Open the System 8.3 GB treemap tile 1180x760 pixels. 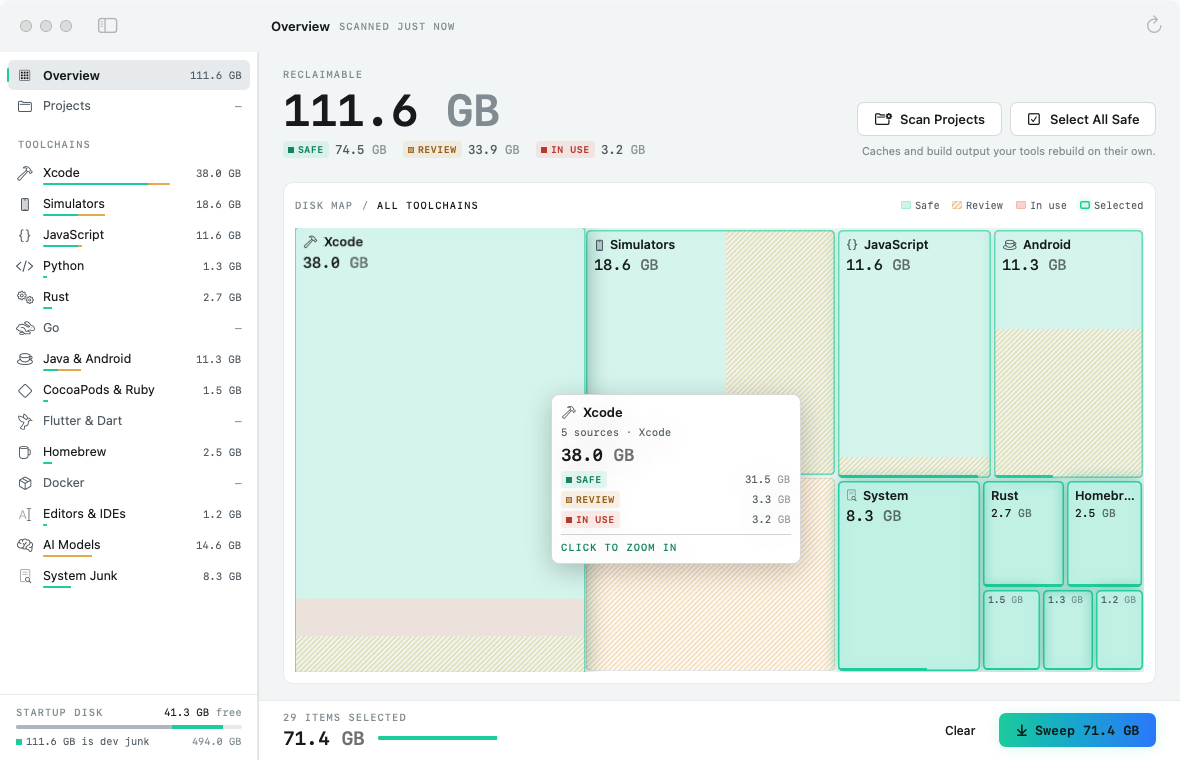(908, 576)
